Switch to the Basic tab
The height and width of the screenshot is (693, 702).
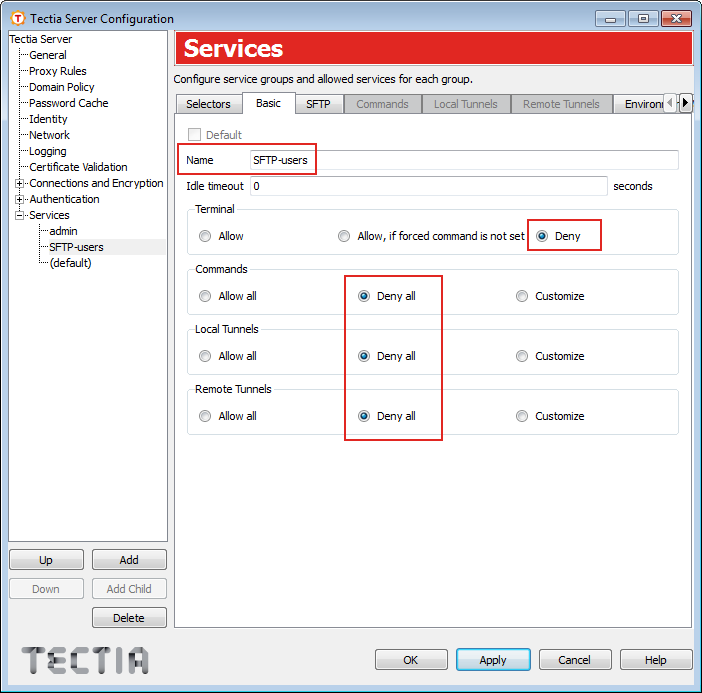click(269, 103)
